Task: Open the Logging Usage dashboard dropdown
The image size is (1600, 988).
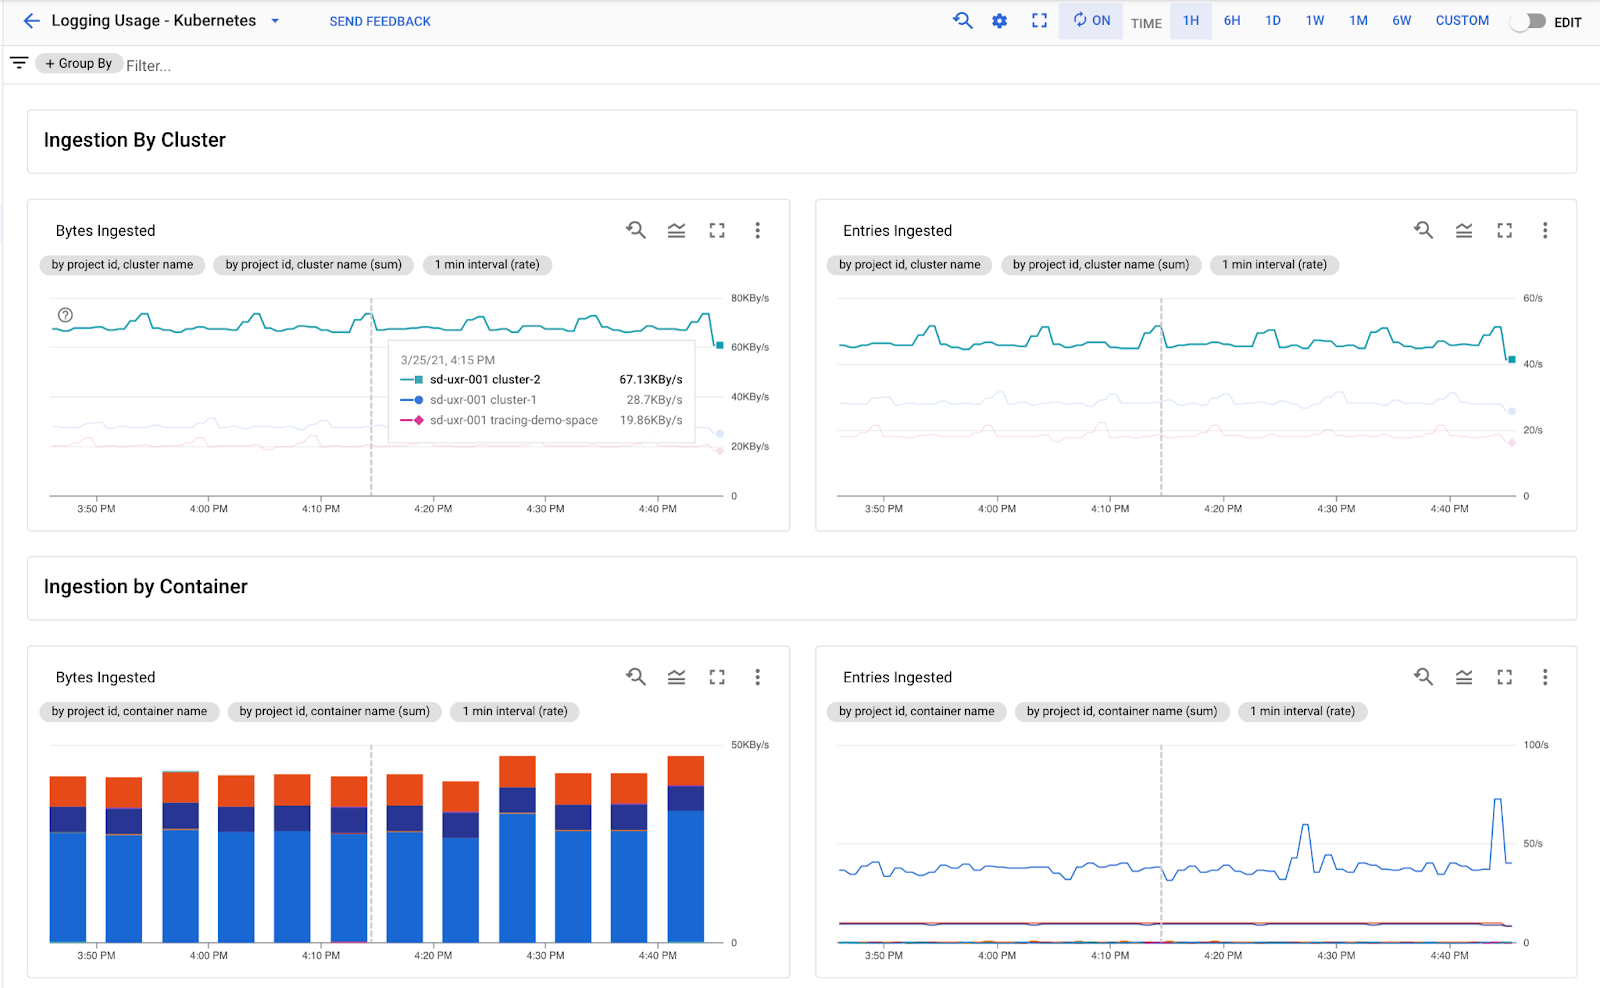Action: coord(275,21)
